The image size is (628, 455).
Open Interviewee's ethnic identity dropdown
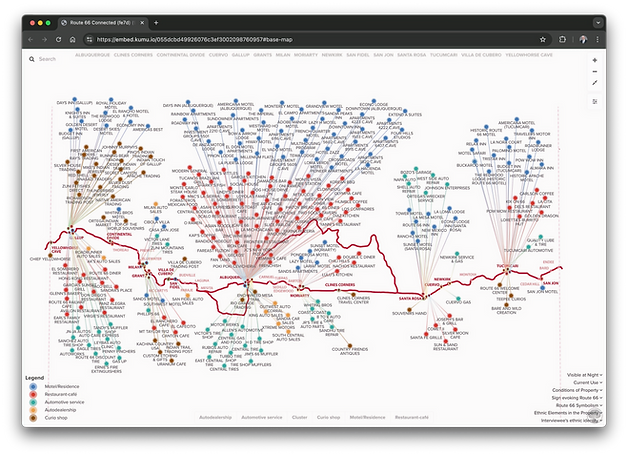[572, 421]
